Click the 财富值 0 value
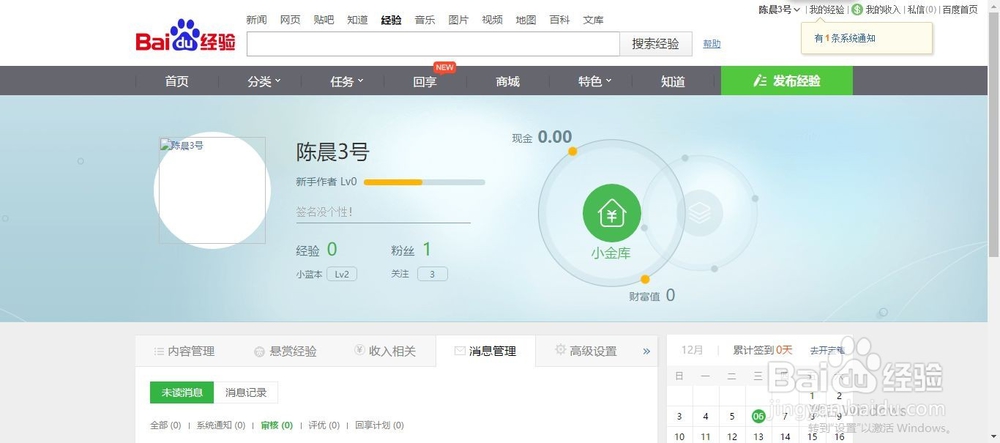The height and width of the screenshot is (443, 1000). click(670, 295)
